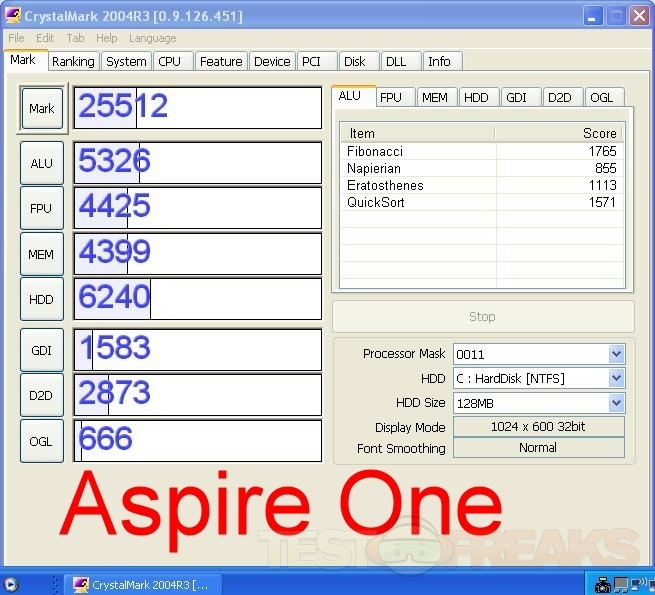Click the system tray camera device icon
This screenshot has width=655, height=595.
603,584
